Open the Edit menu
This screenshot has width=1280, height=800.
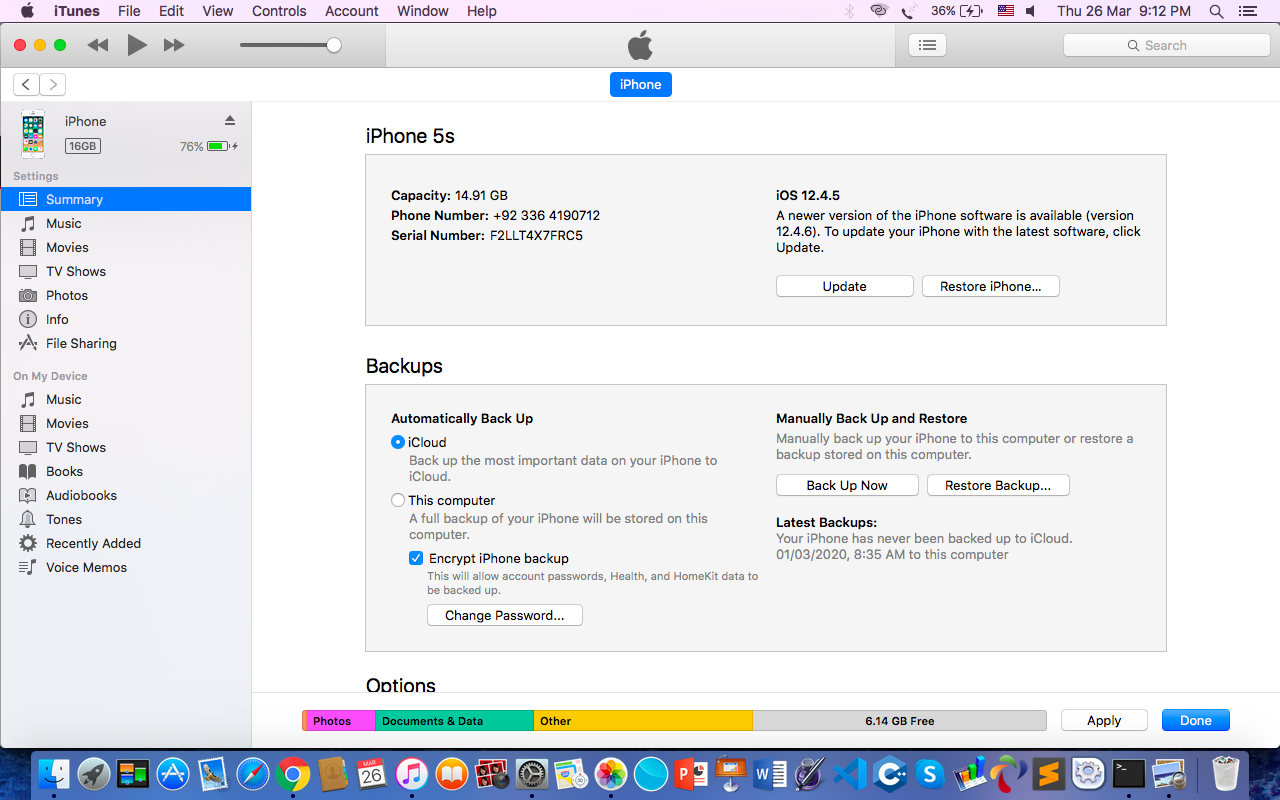[x=172, y=11]
